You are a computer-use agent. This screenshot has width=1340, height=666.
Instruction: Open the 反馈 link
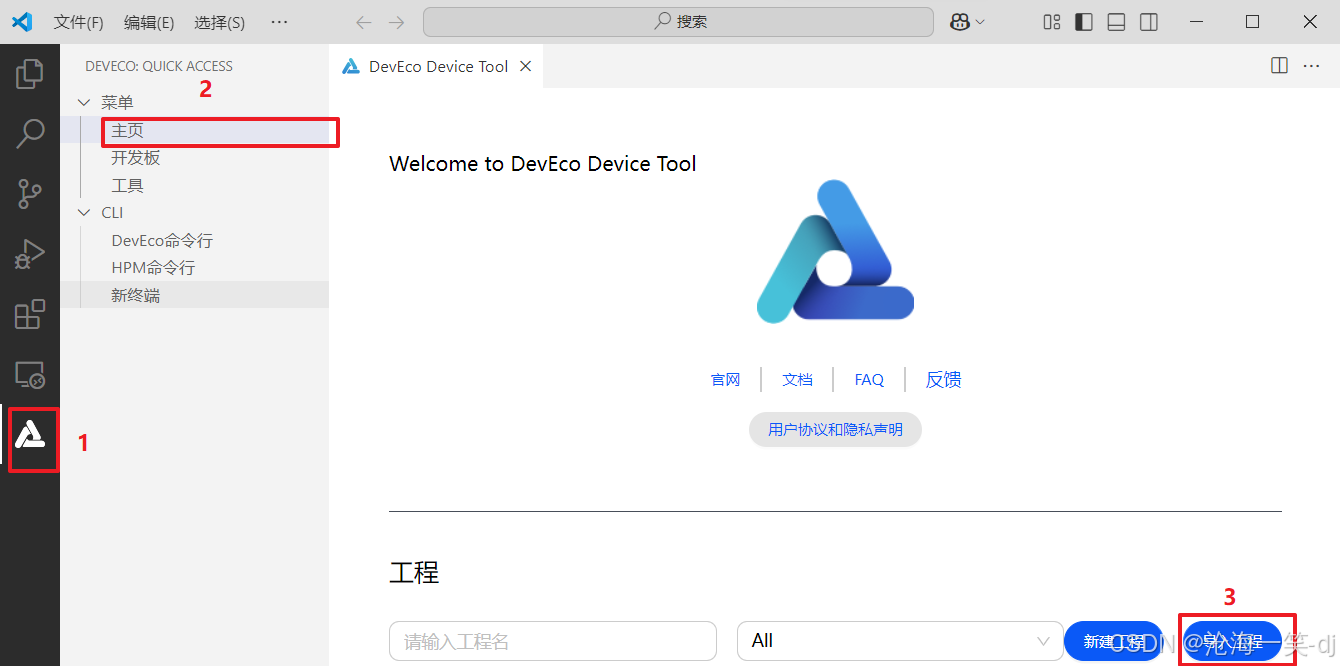(x=943, y=380)
